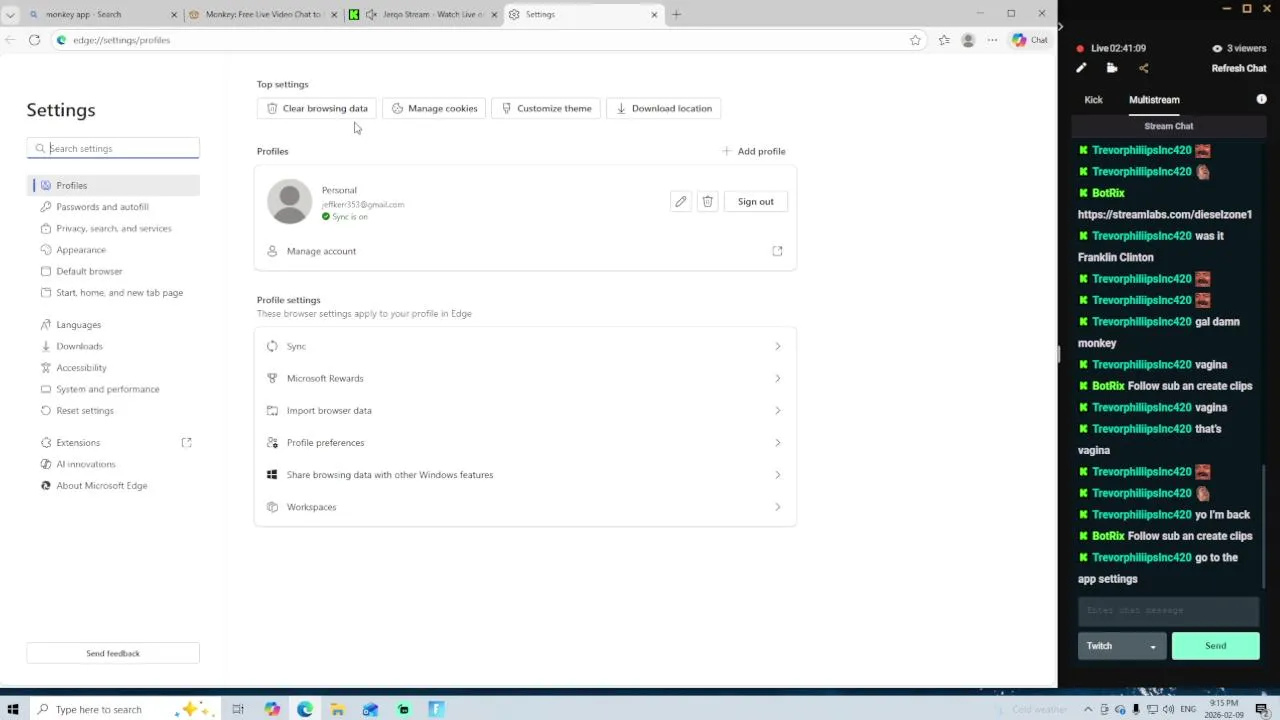Viewport: 1280px width, 720px height.
Task: Open About Microsoft Edge
Action: tap(113, 486)
